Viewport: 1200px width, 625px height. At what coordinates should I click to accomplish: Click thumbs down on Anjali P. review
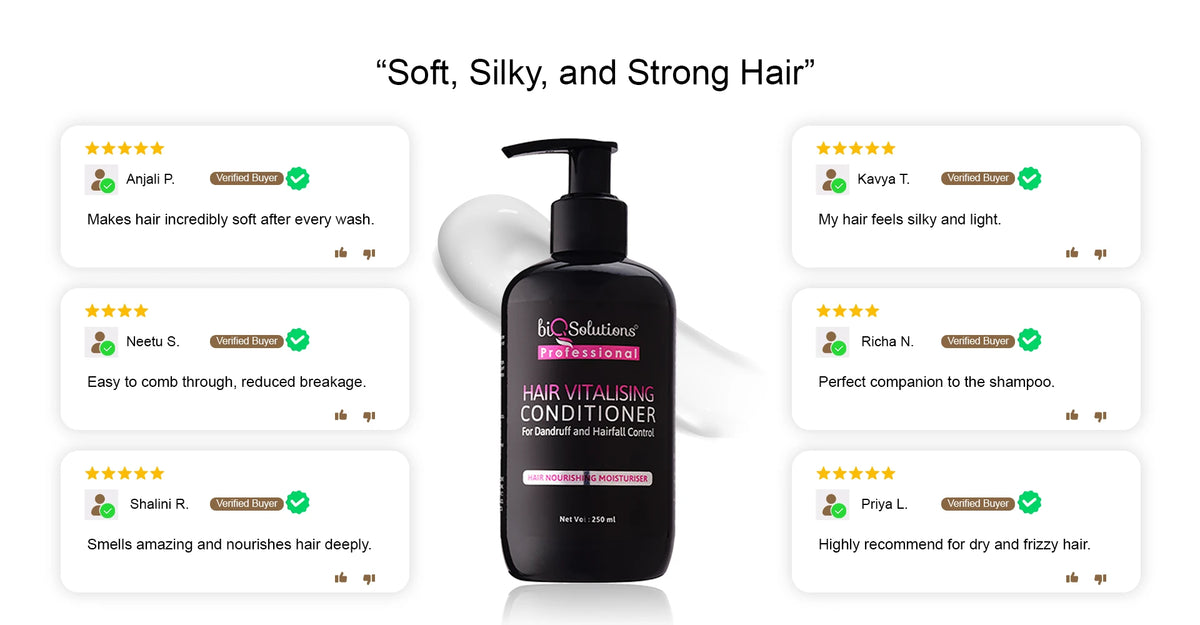pos(369,254)
